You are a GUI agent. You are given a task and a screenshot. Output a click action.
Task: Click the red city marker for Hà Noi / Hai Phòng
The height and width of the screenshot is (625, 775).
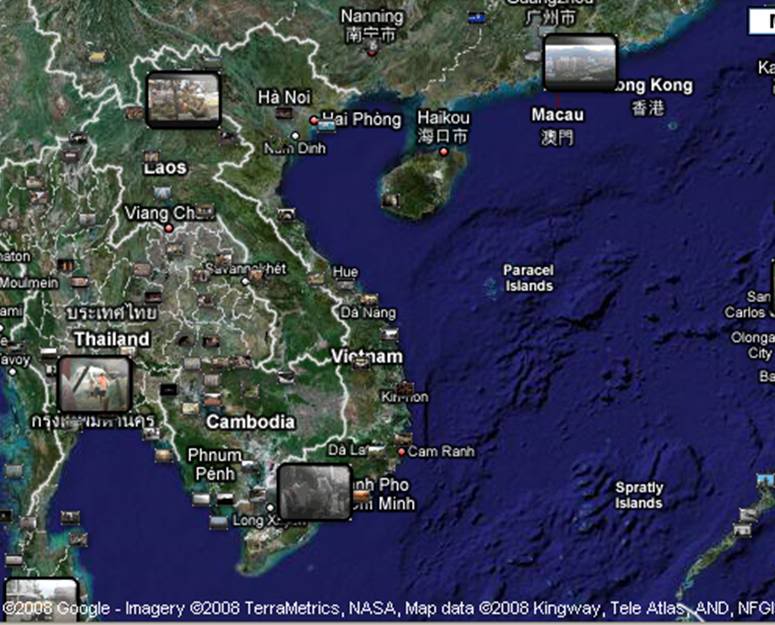314,121
